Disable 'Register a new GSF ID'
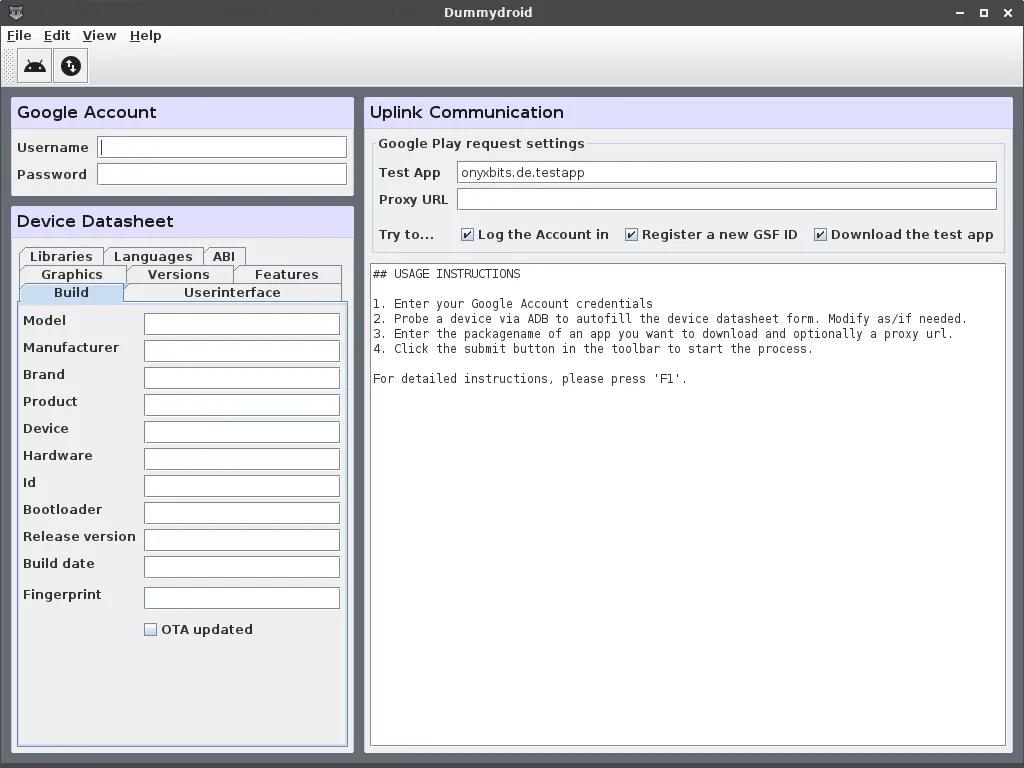This screenshot has width=1024, height=768. [631, 234]
